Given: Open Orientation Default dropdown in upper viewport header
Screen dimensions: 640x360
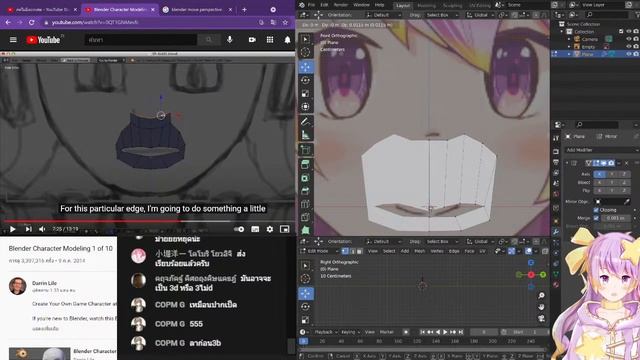Looking at the screenshot, I should (384, 15).
